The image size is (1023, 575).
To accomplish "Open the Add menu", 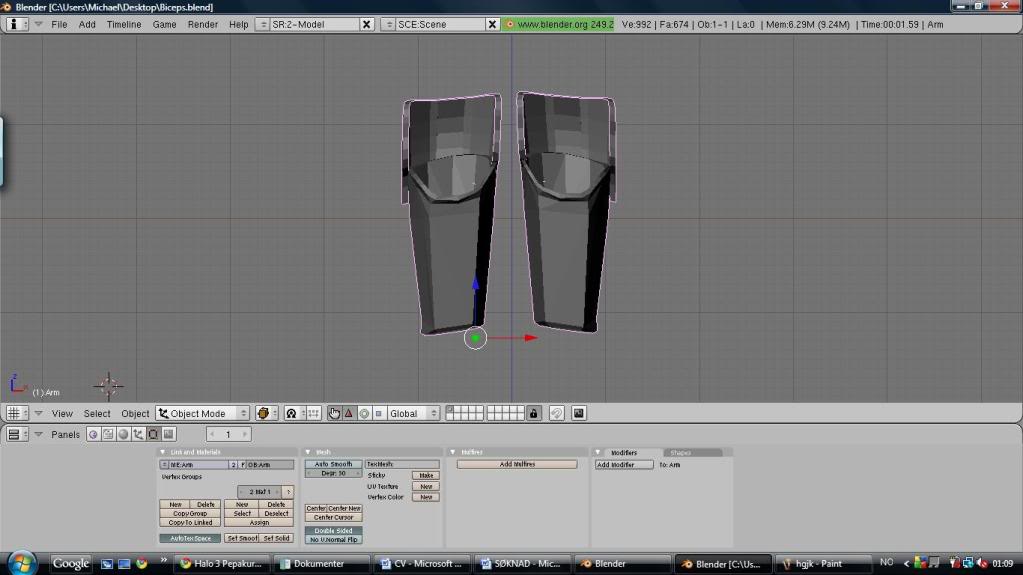I will point(87,24).
